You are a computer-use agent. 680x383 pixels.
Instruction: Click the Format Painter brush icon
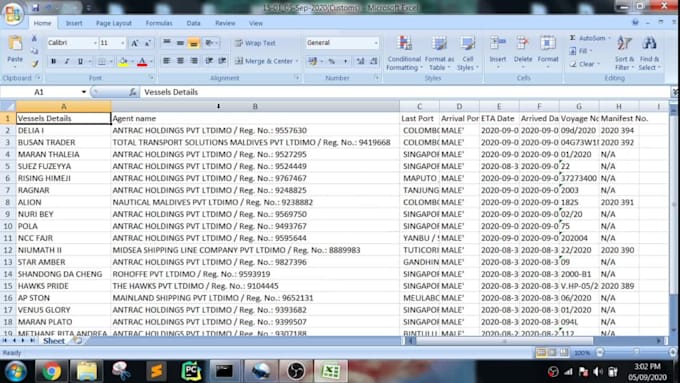(x=34, y=64)
